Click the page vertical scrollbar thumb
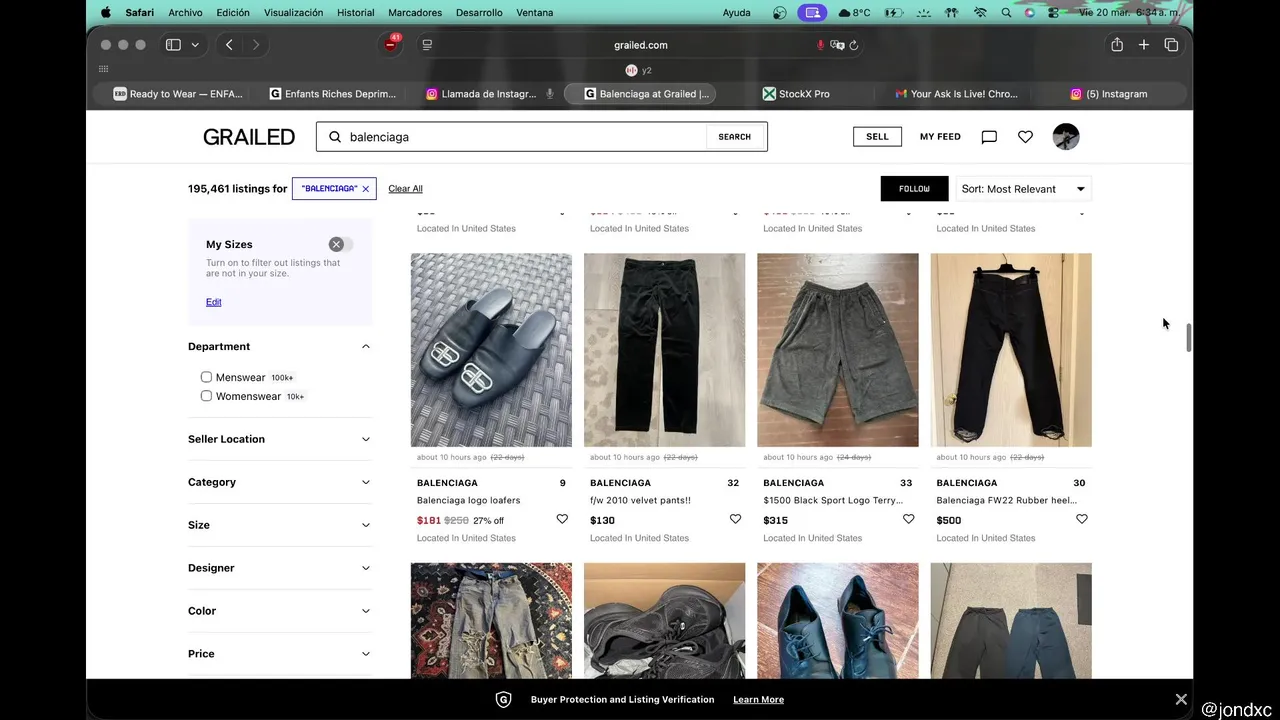The height and width of the screenshot is (720, 1280). (1188, 338)
